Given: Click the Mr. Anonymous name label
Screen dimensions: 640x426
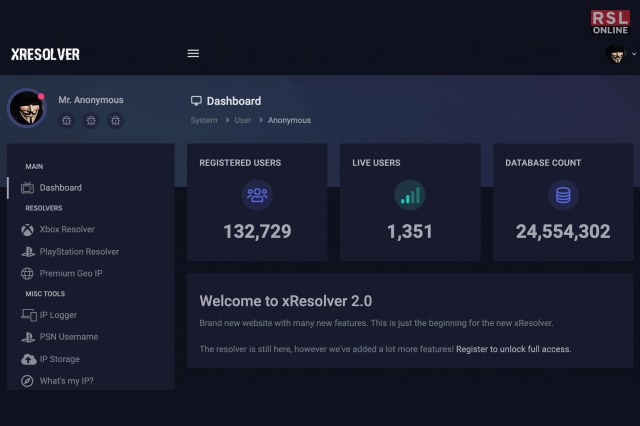Looking at the screenshot, I should click(x=91, y=100).
